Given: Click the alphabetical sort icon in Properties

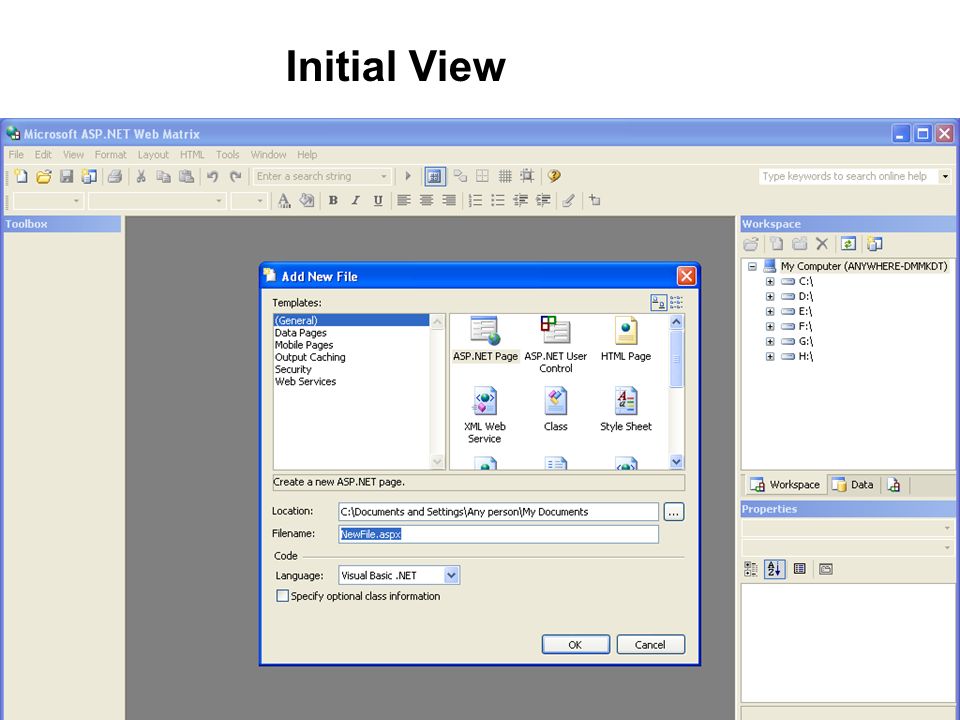Looking at the screenshot, I should [774, 569].
